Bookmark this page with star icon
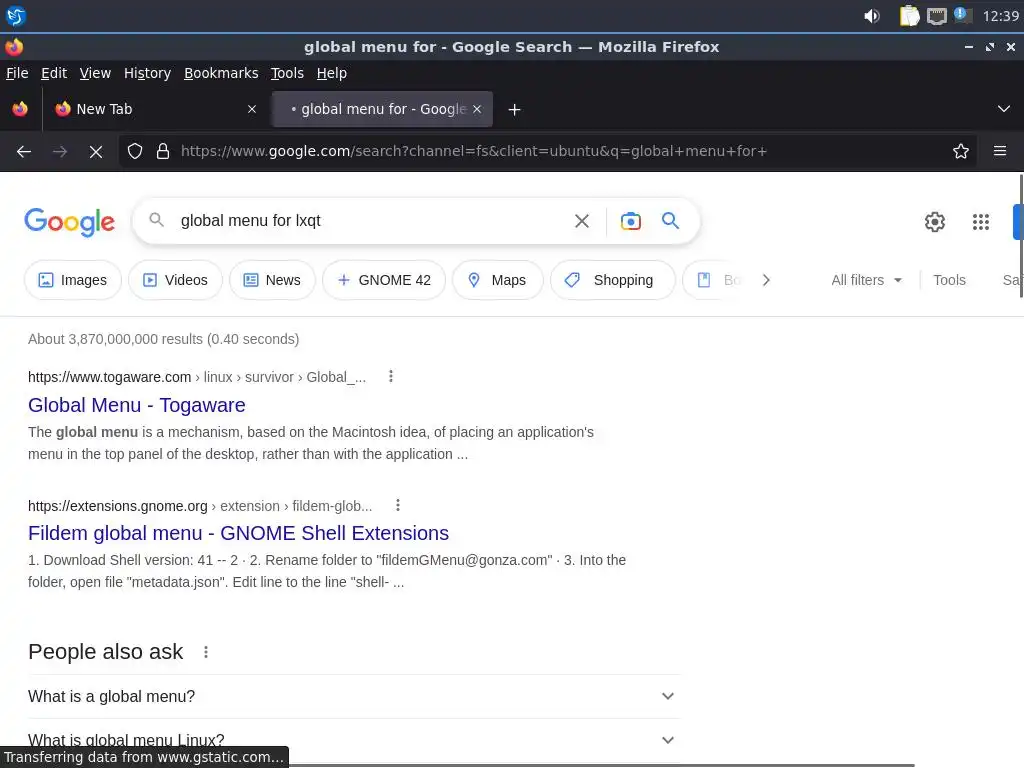Screen dimensions: 1024x768 click(961, 152)
